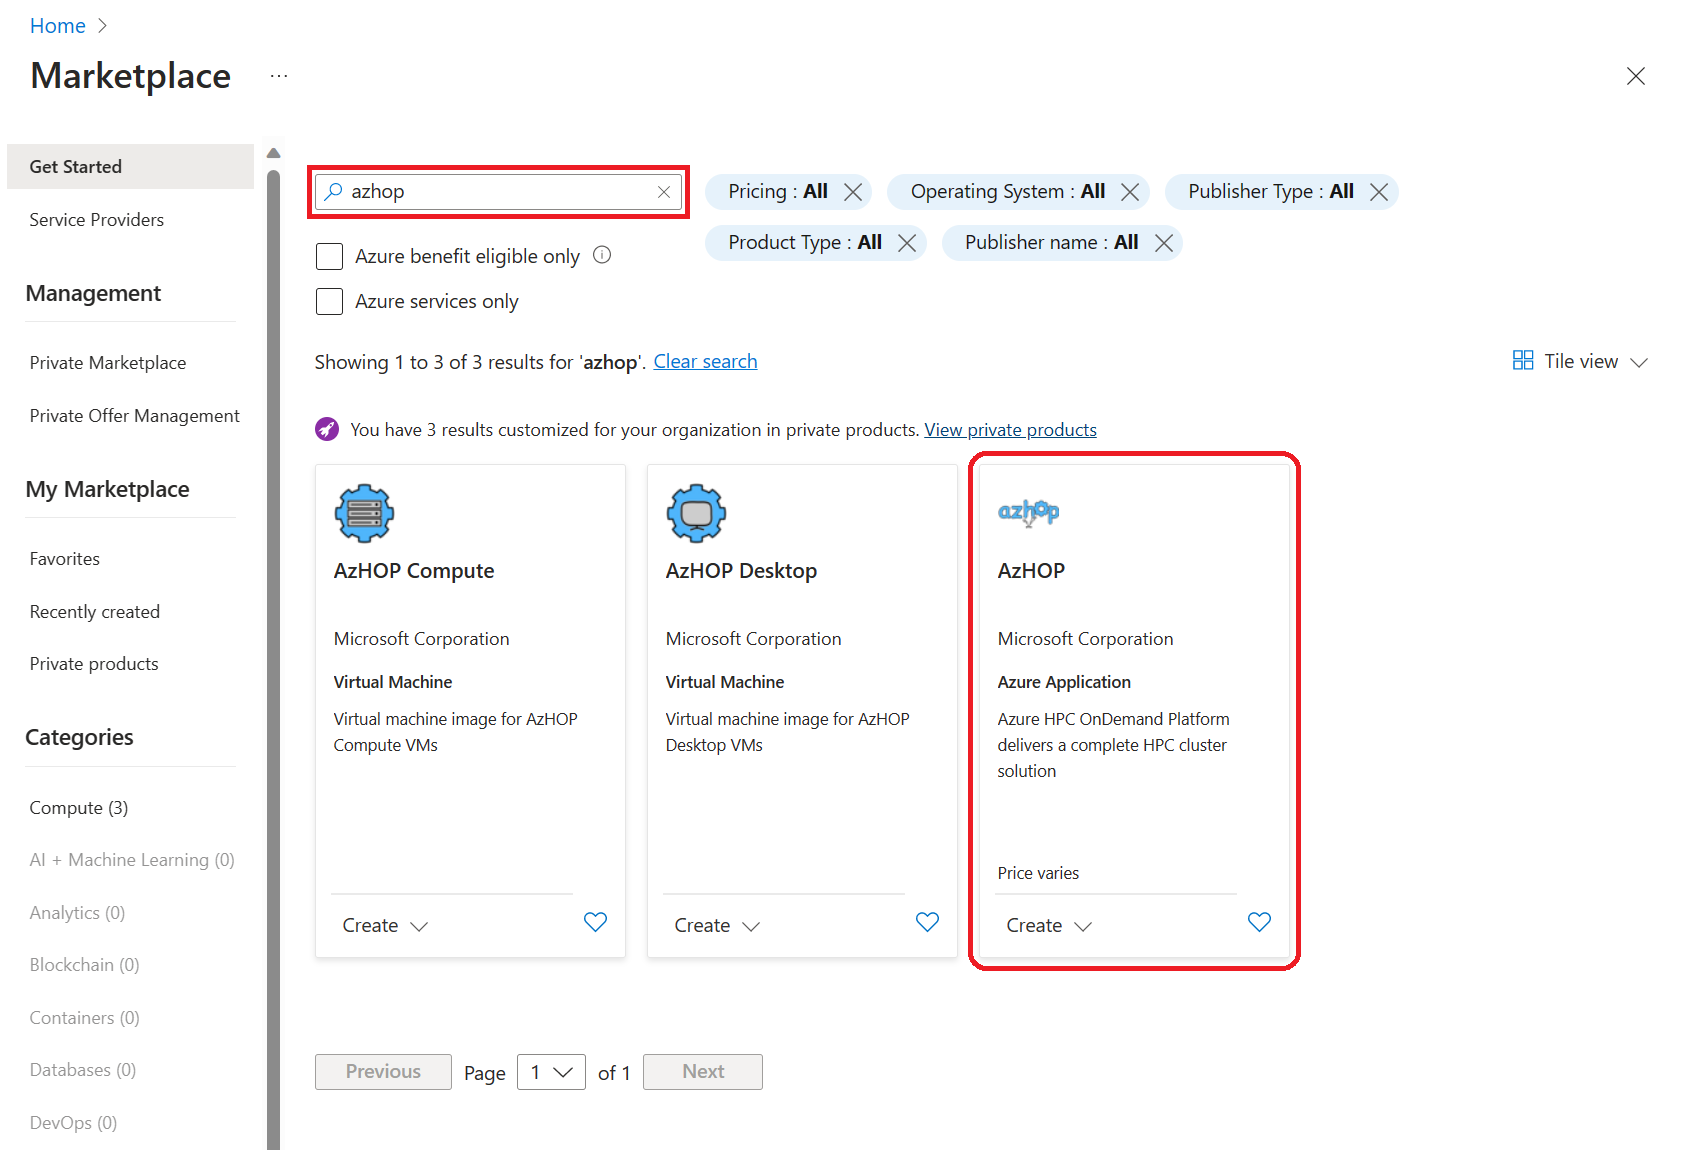Click Microsoft Corporation on AzHOP Compute card
1686x1150 pixels.
click(x=422, y=639)
